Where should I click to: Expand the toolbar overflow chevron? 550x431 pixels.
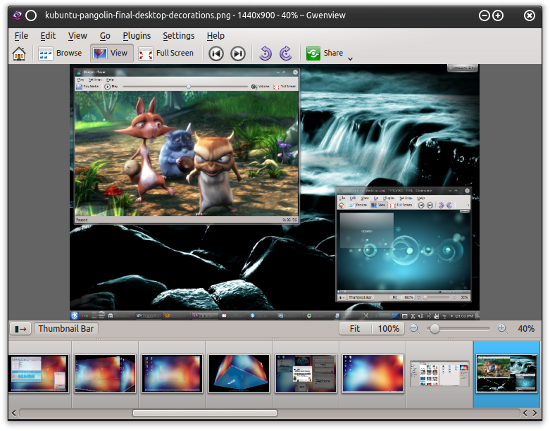(350, 59)
